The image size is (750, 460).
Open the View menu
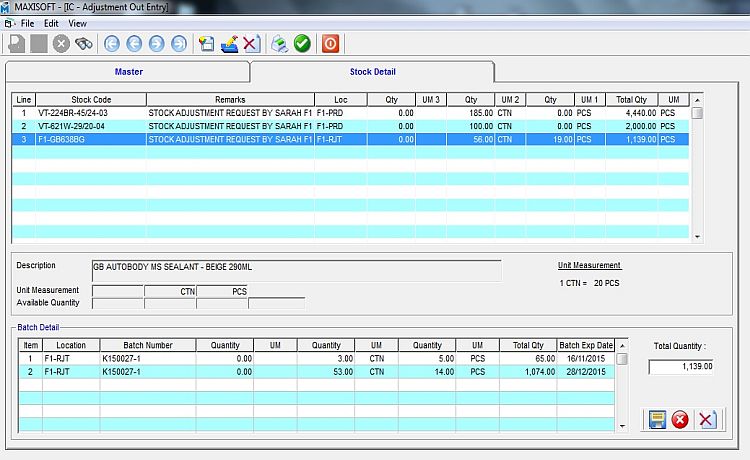77,23
